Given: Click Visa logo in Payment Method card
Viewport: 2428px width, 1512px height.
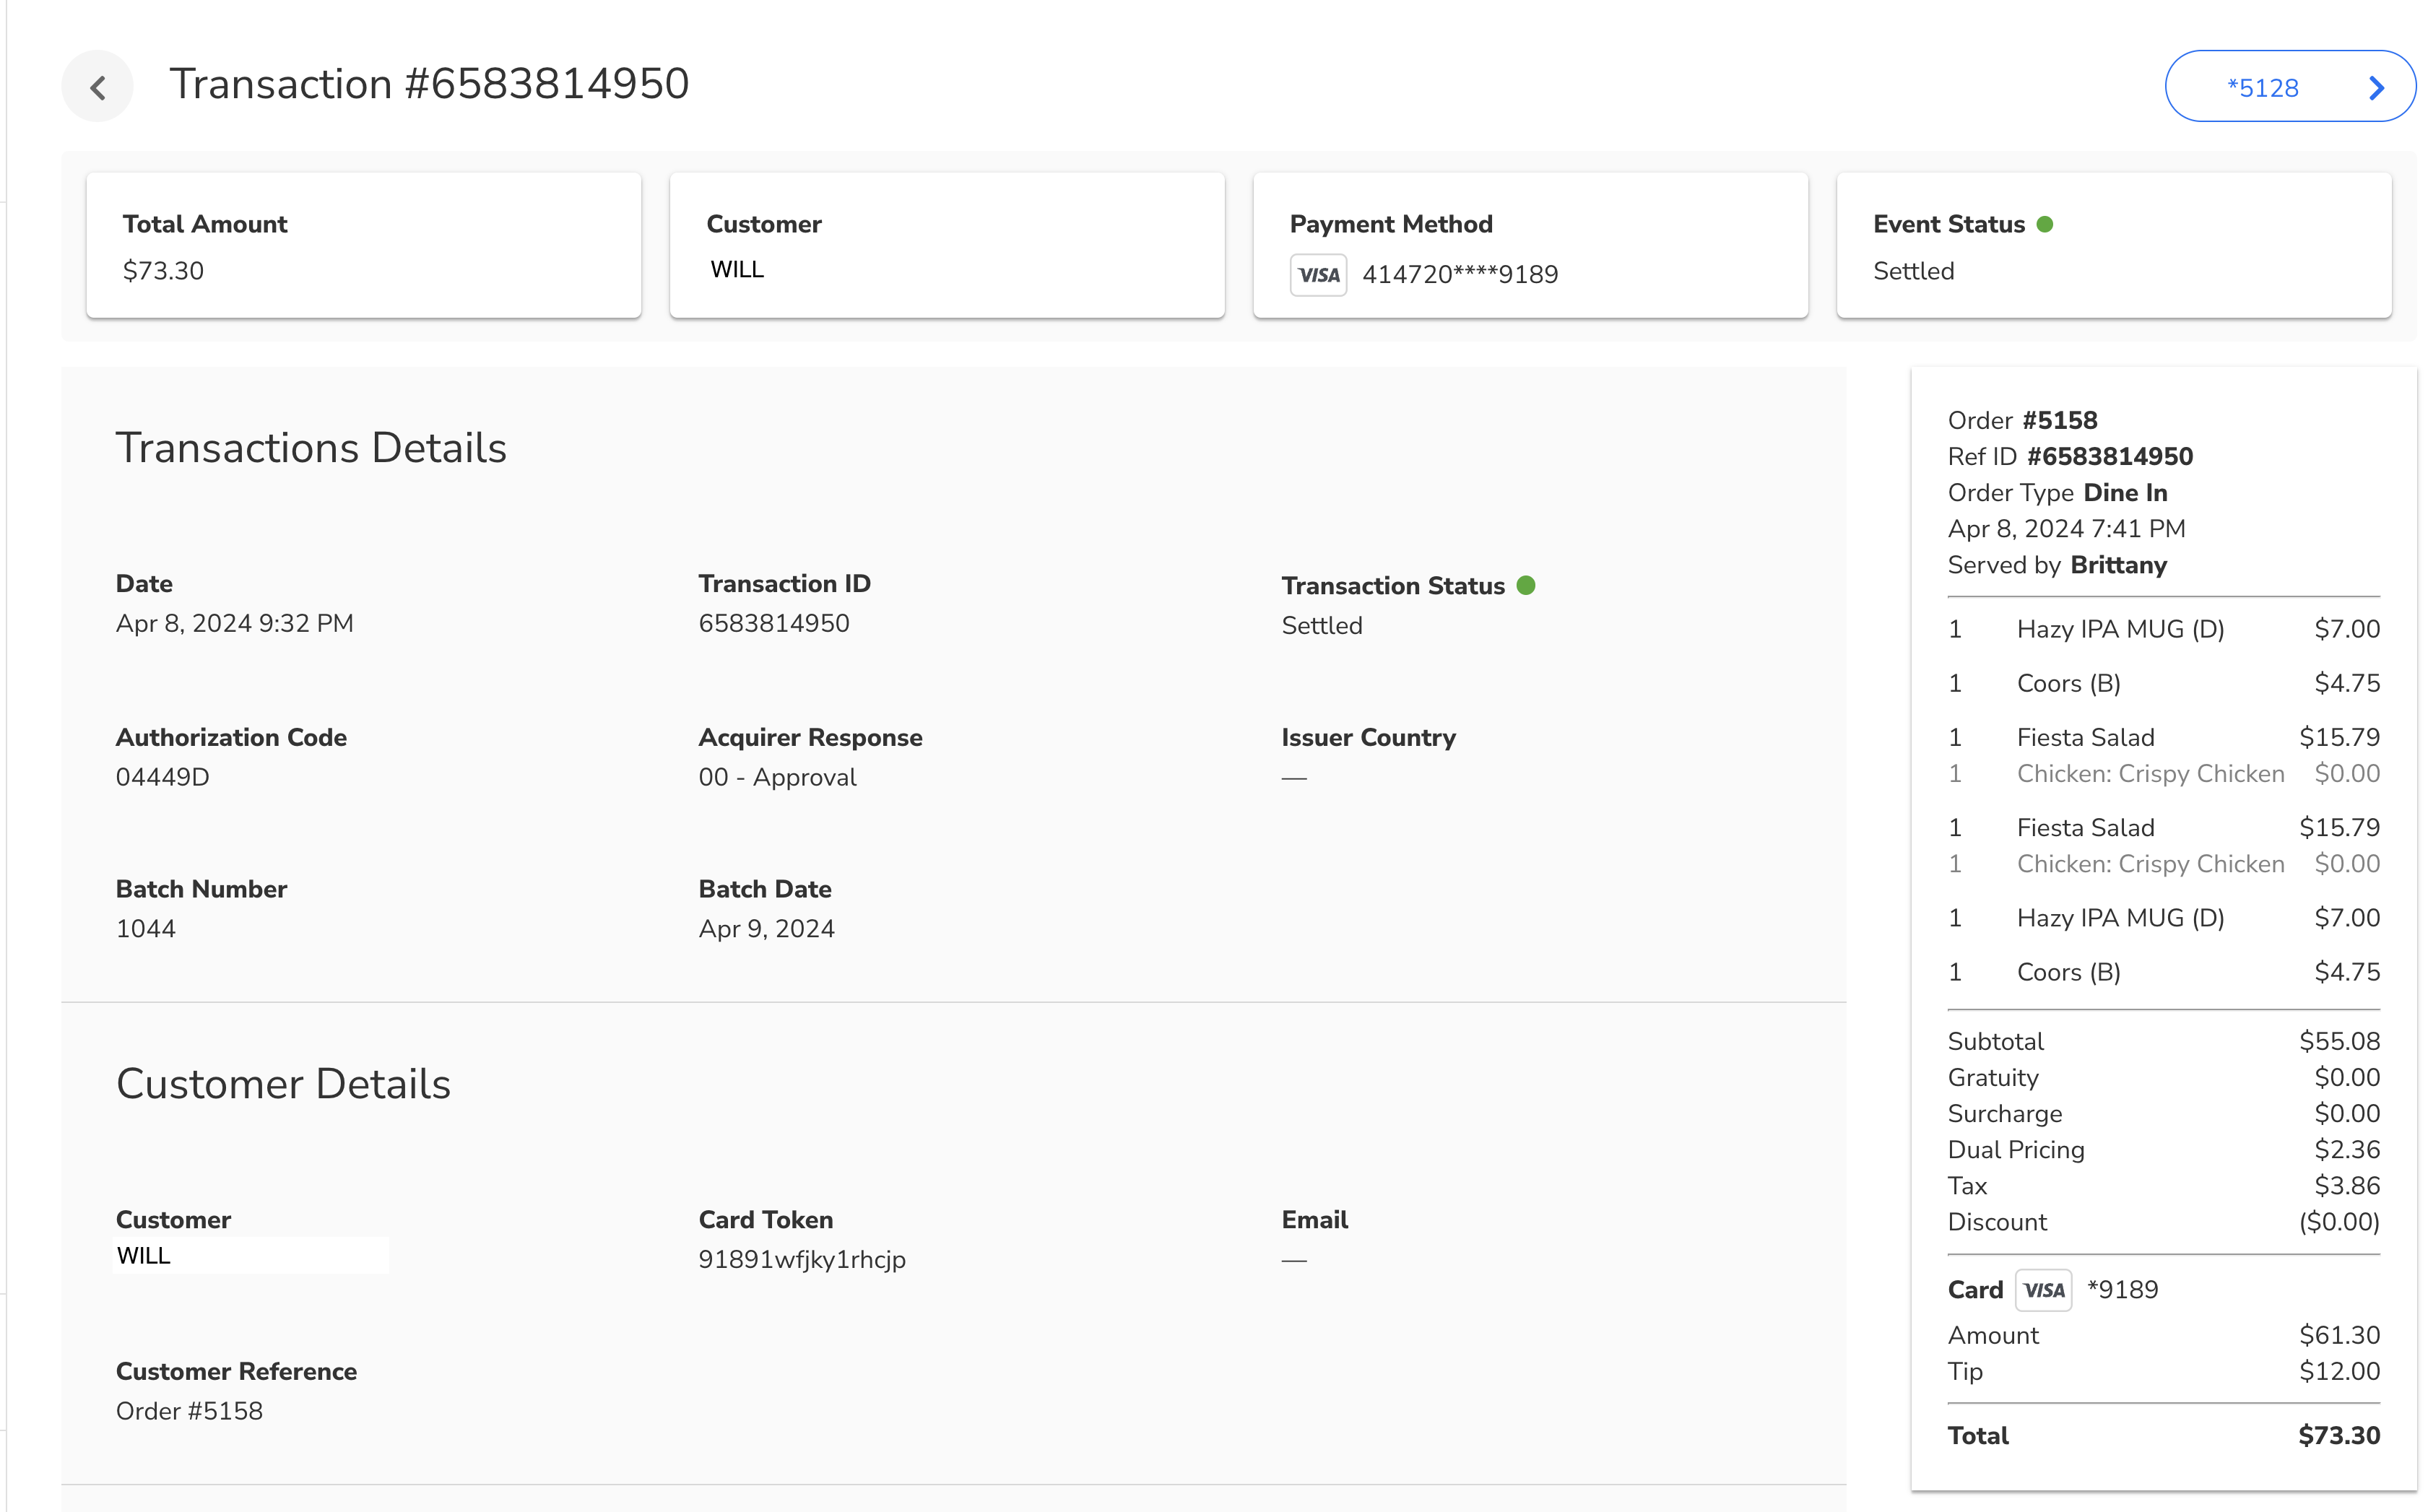Looking at the screenshot, I should [1318, 275].
